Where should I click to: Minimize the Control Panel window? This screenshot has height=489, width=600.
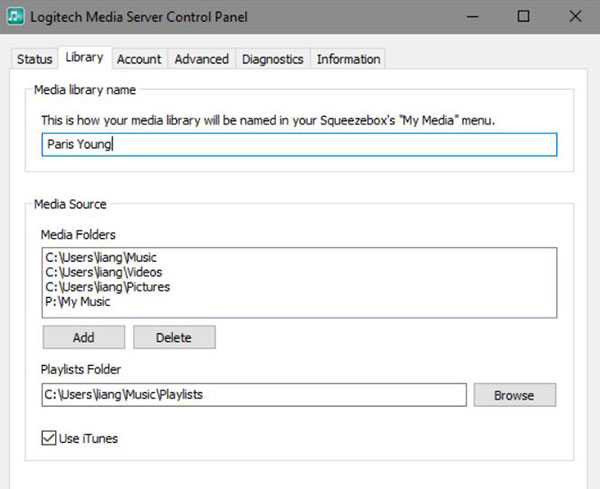(x=473, y=16)
